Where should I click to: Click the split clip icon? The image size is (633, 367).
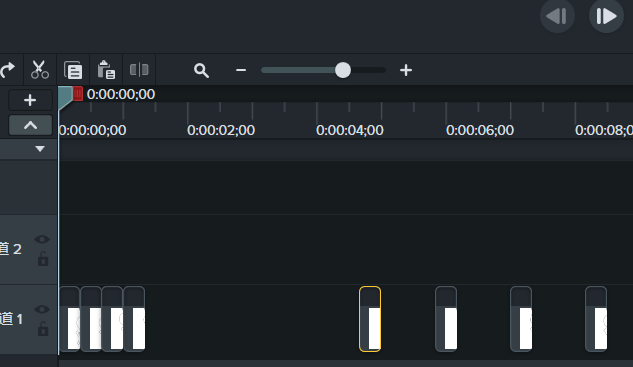(139, 70)
